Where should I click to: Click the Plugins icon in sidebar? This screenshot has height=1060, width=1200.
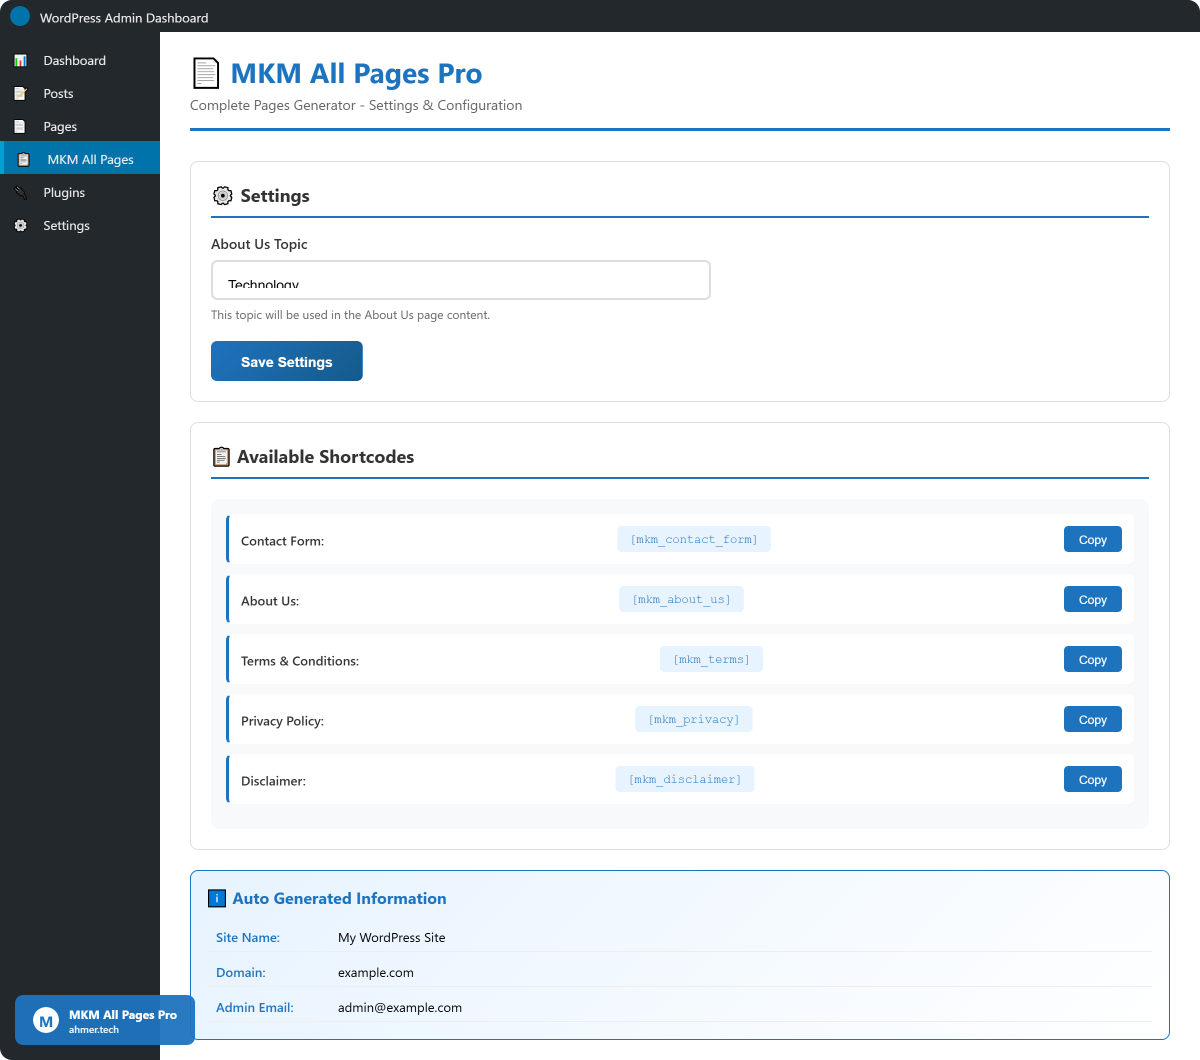20,193
